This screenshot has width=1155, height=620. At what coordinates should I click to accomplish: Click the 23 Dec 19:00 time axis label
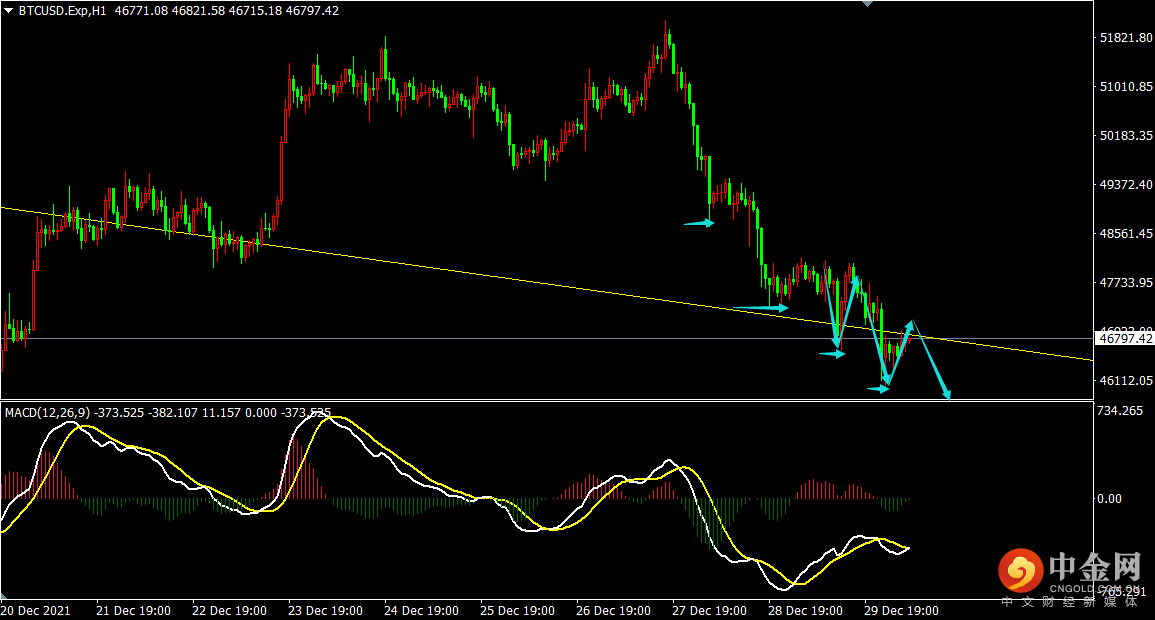[326, 610]
